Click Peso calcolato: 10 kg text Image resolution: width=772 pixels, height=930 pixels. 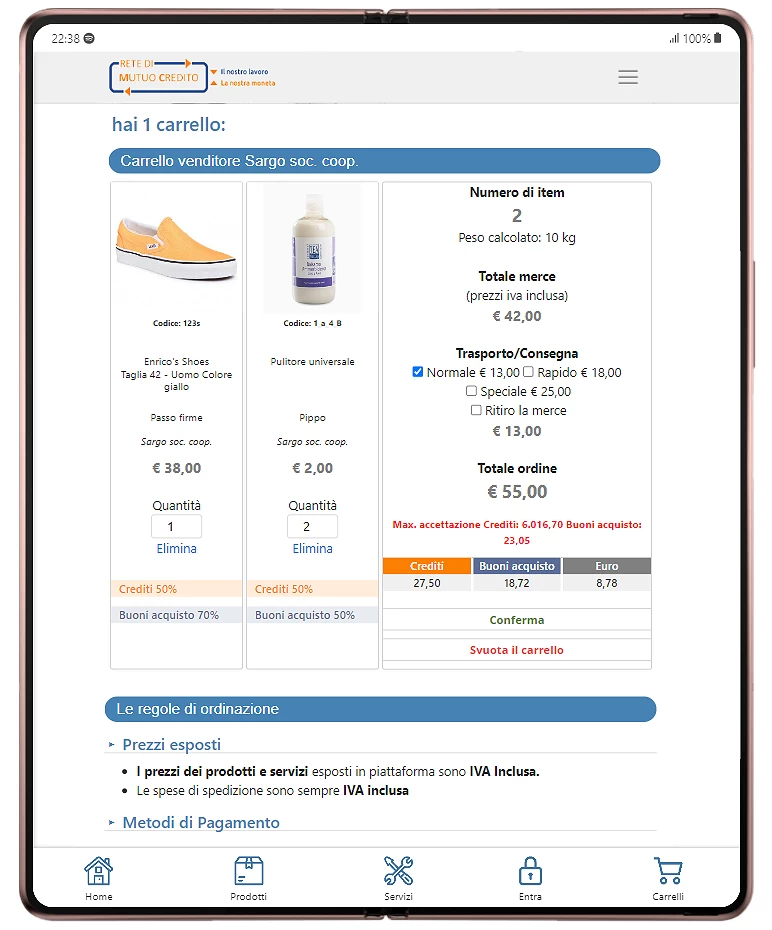[x=517, y=238]
